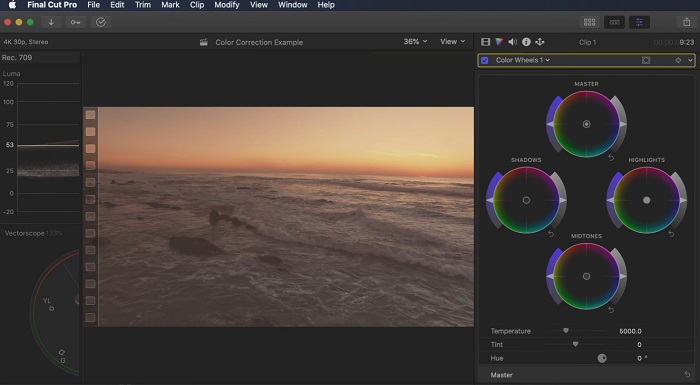
Task: Open the Video inspector filmstrip icon
Action: (486, 42)
